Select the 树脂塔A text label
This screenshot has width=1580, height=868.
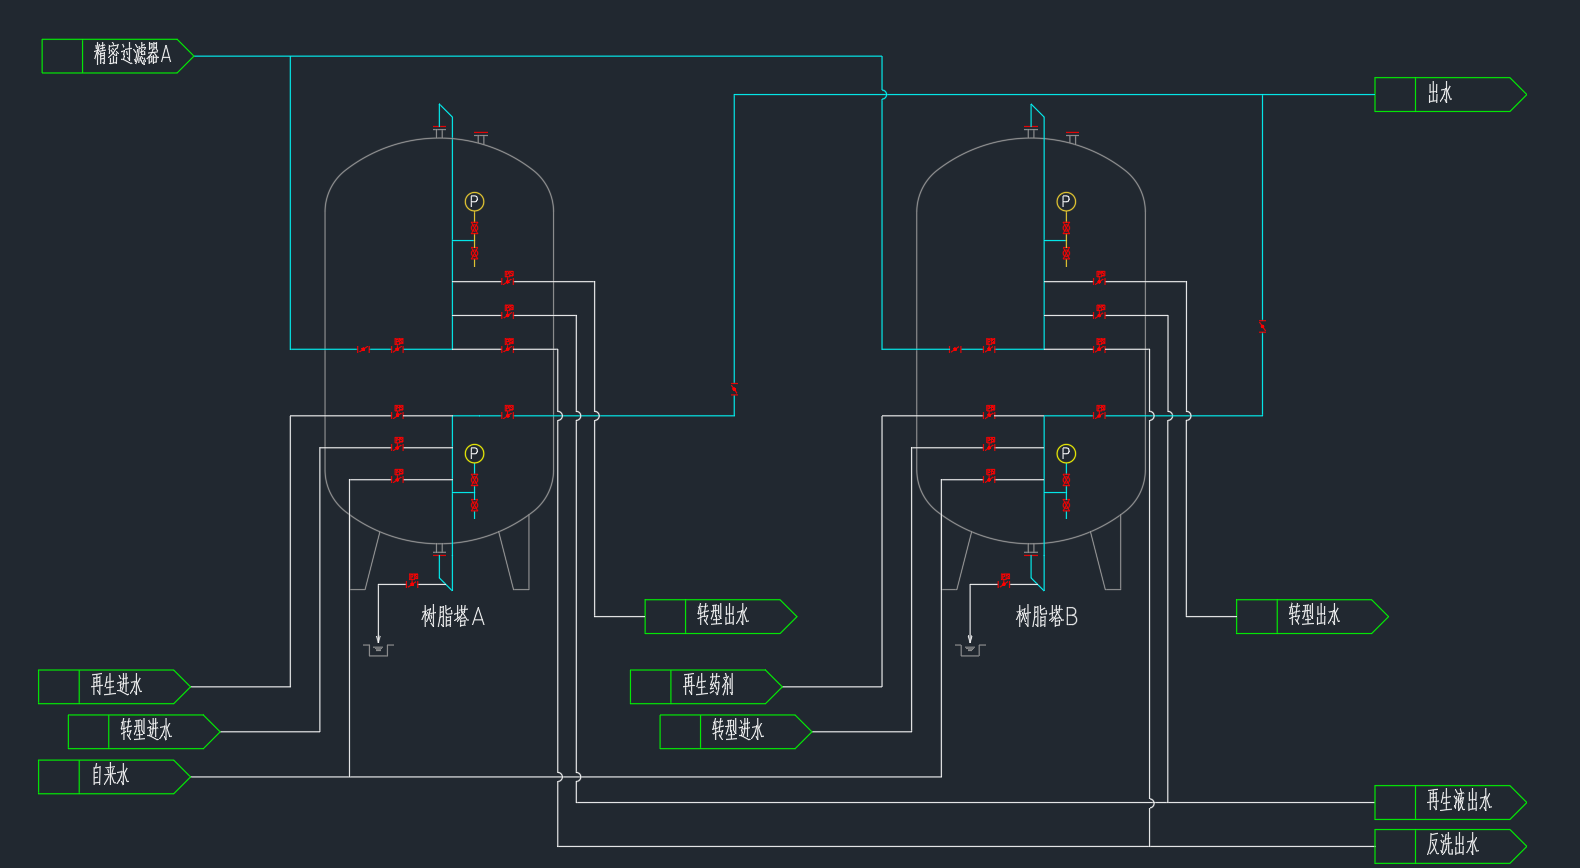pos(453,617)
